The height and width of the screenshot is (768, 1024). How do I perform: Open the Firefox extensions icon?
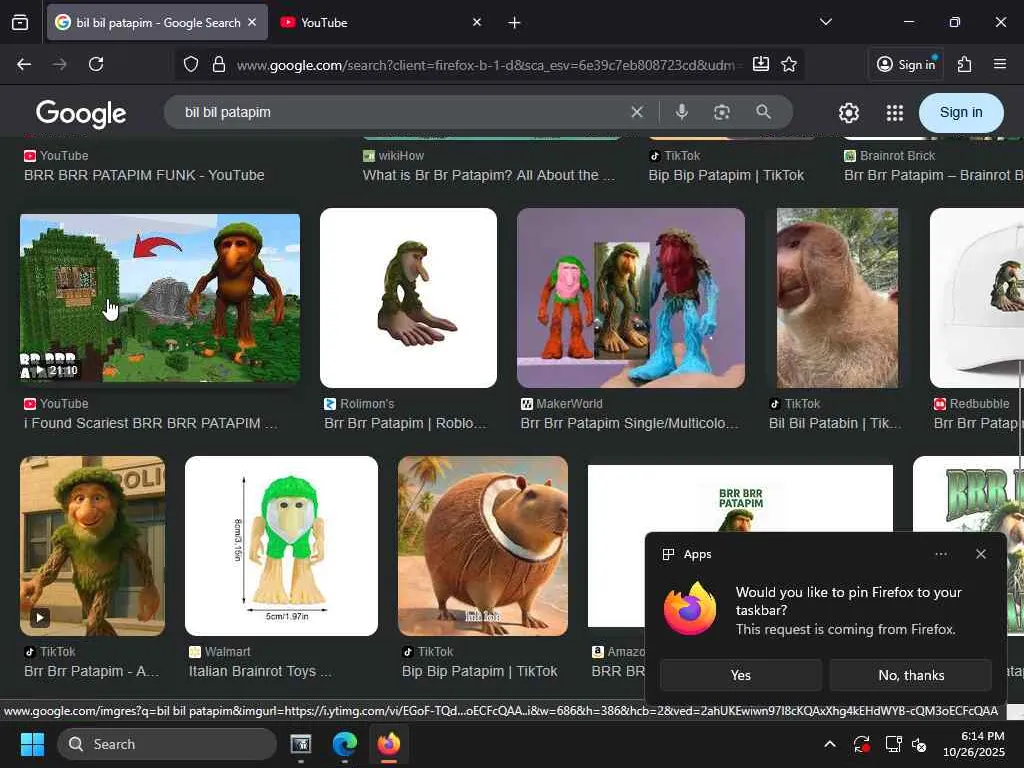pyautogui.click(x=965, y=64)
